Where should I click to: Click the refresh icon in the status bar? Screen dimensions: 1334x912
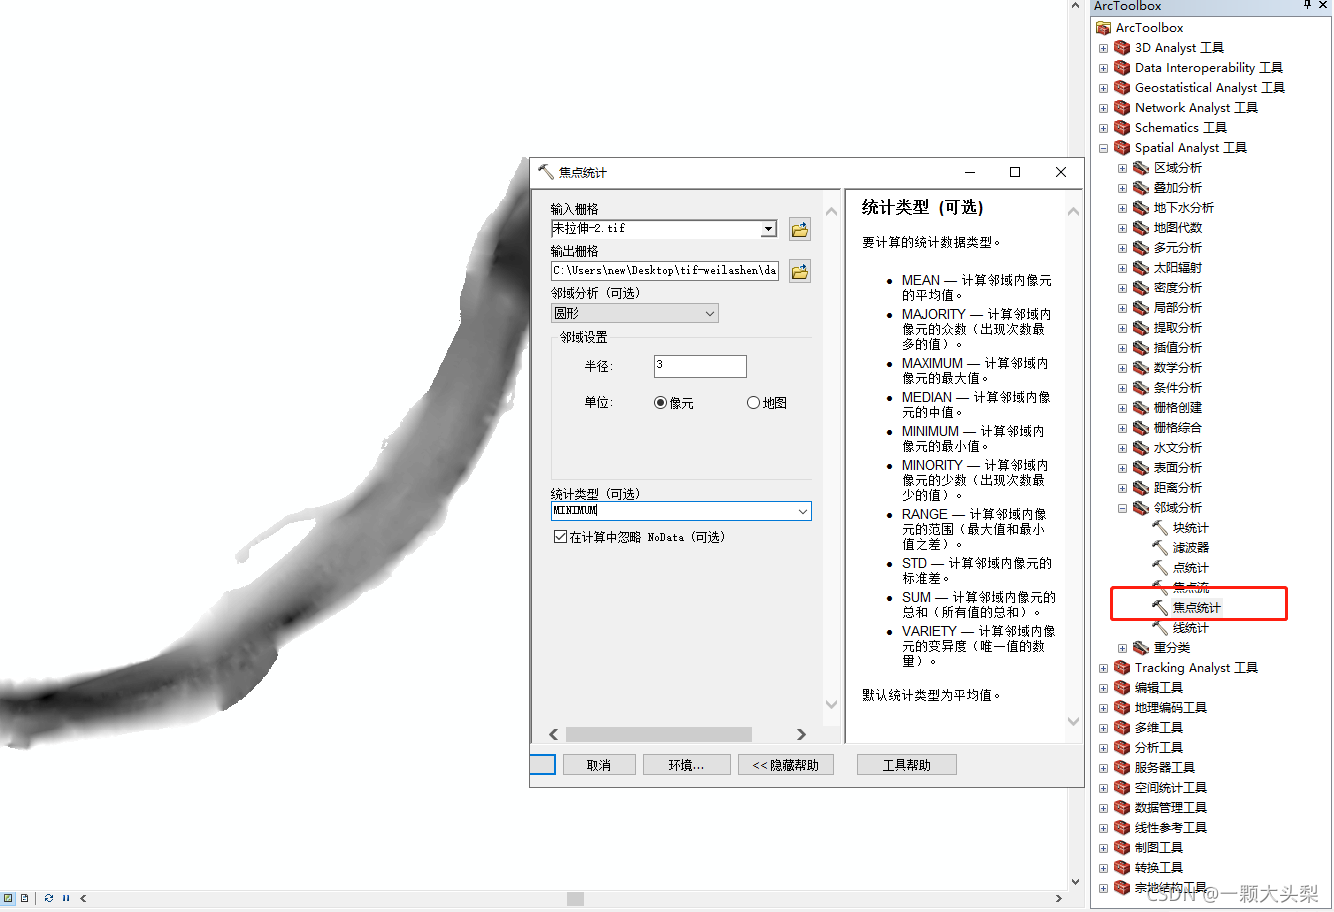[49, 898]
